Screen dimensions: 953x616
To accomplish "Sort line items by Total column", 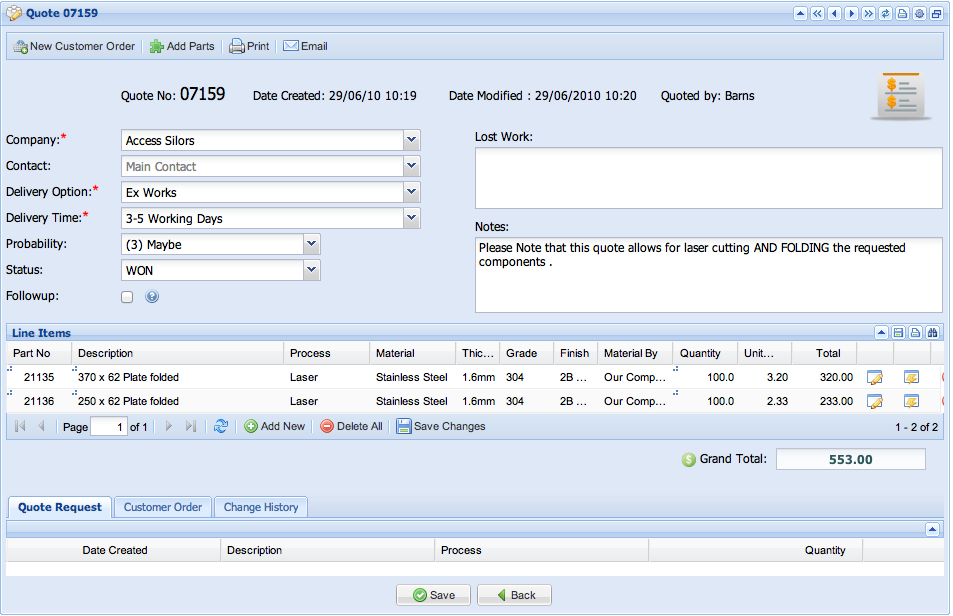I will (x=824, y=353).
